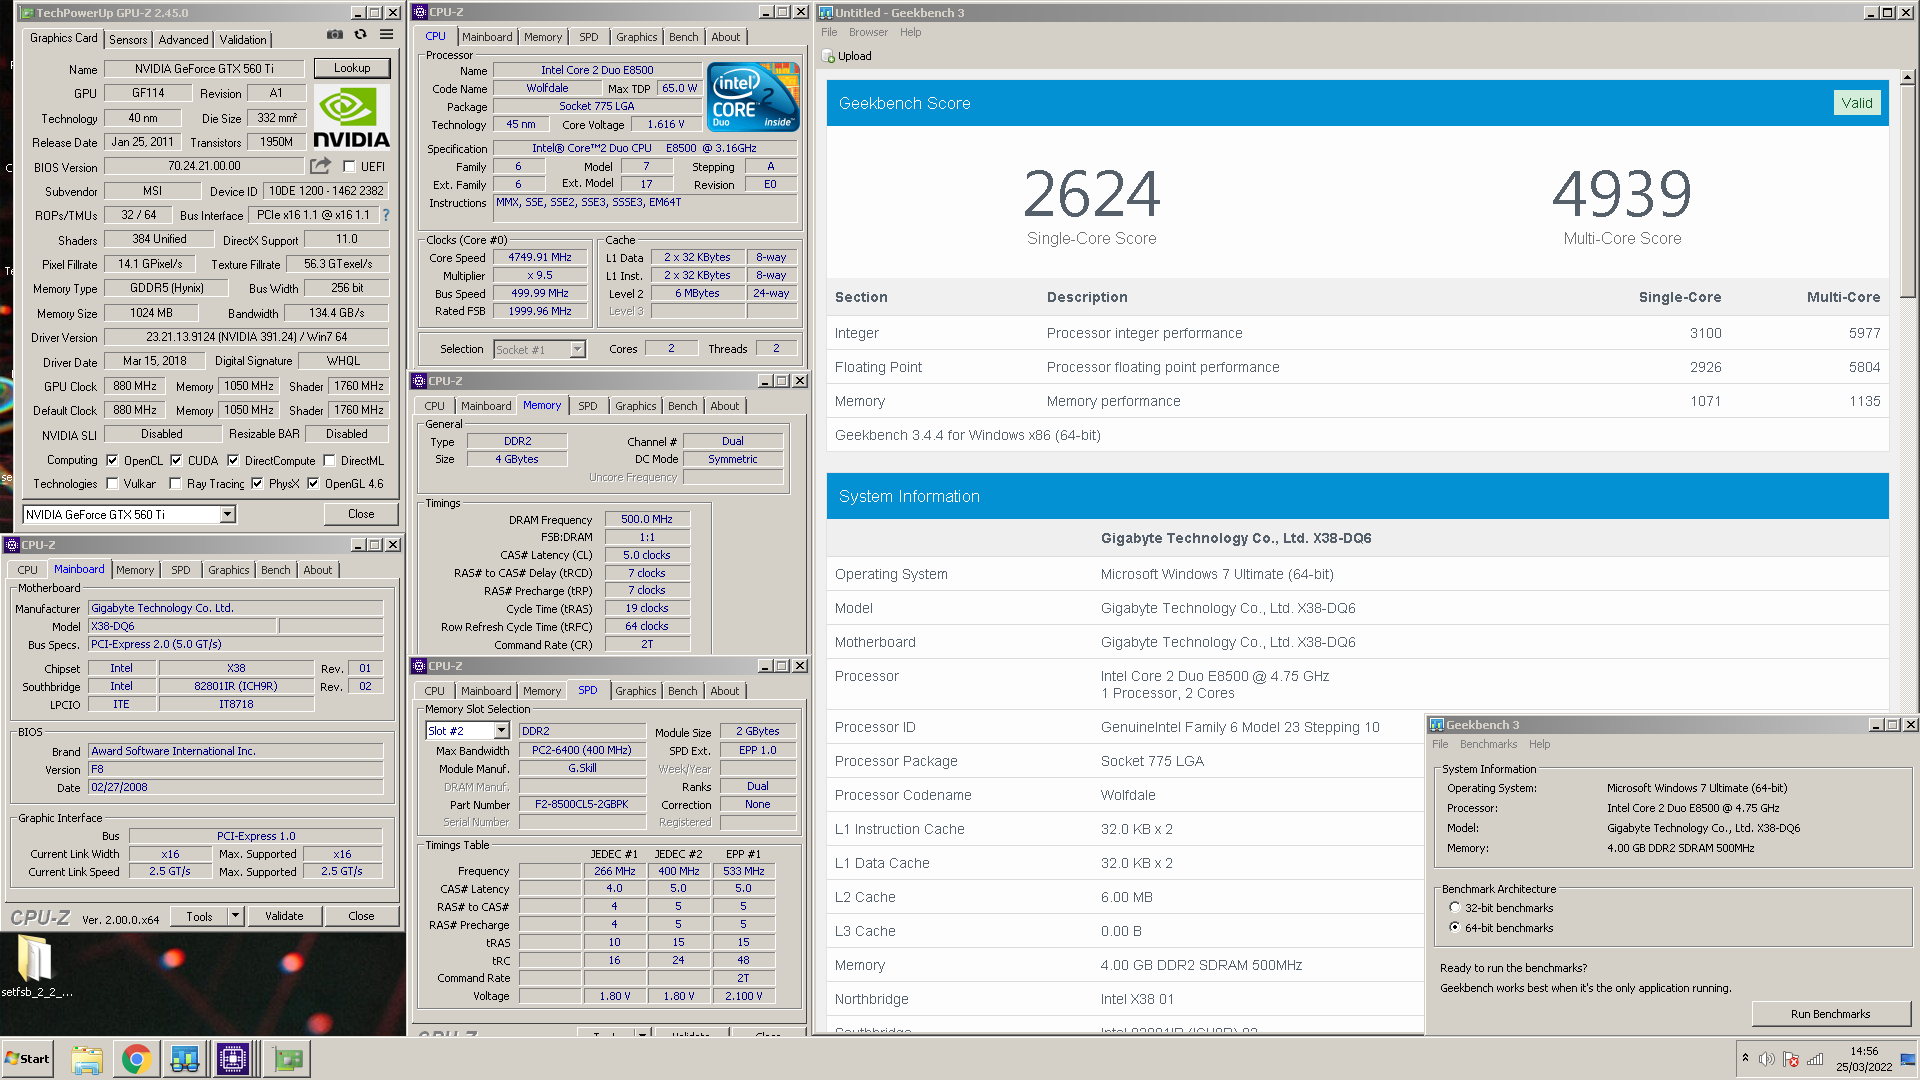The image size is (1920, 1080).
Task: Open Validation tab in GPU-Z
Action: (243, 40)
